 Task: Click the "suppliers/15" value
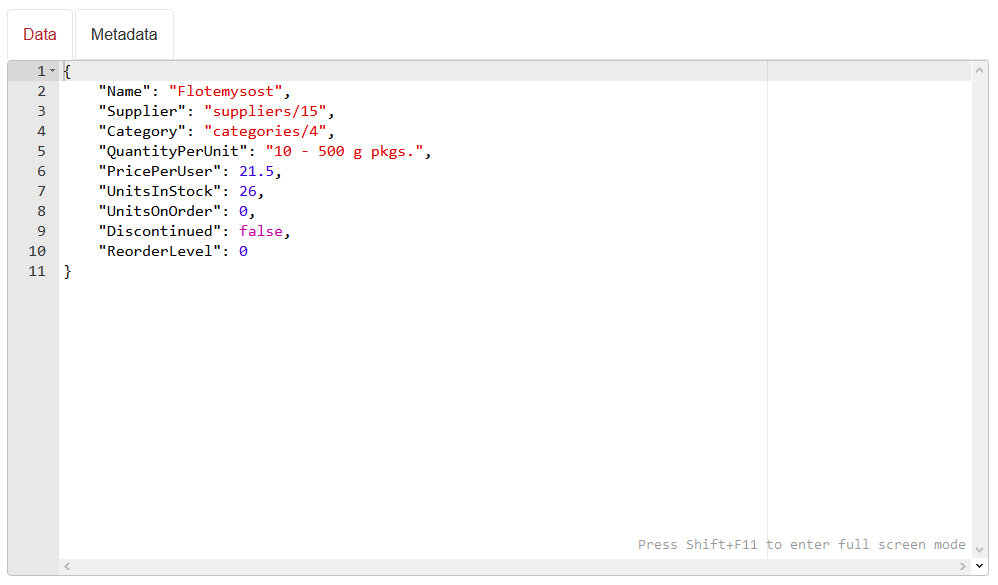click(265, 111)
